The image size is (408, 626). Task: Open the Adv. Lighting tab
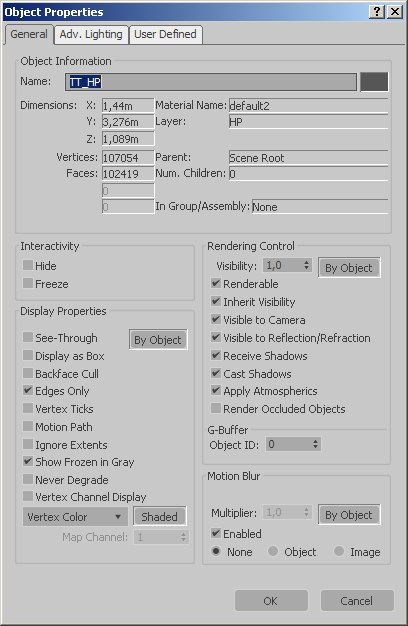91,34
